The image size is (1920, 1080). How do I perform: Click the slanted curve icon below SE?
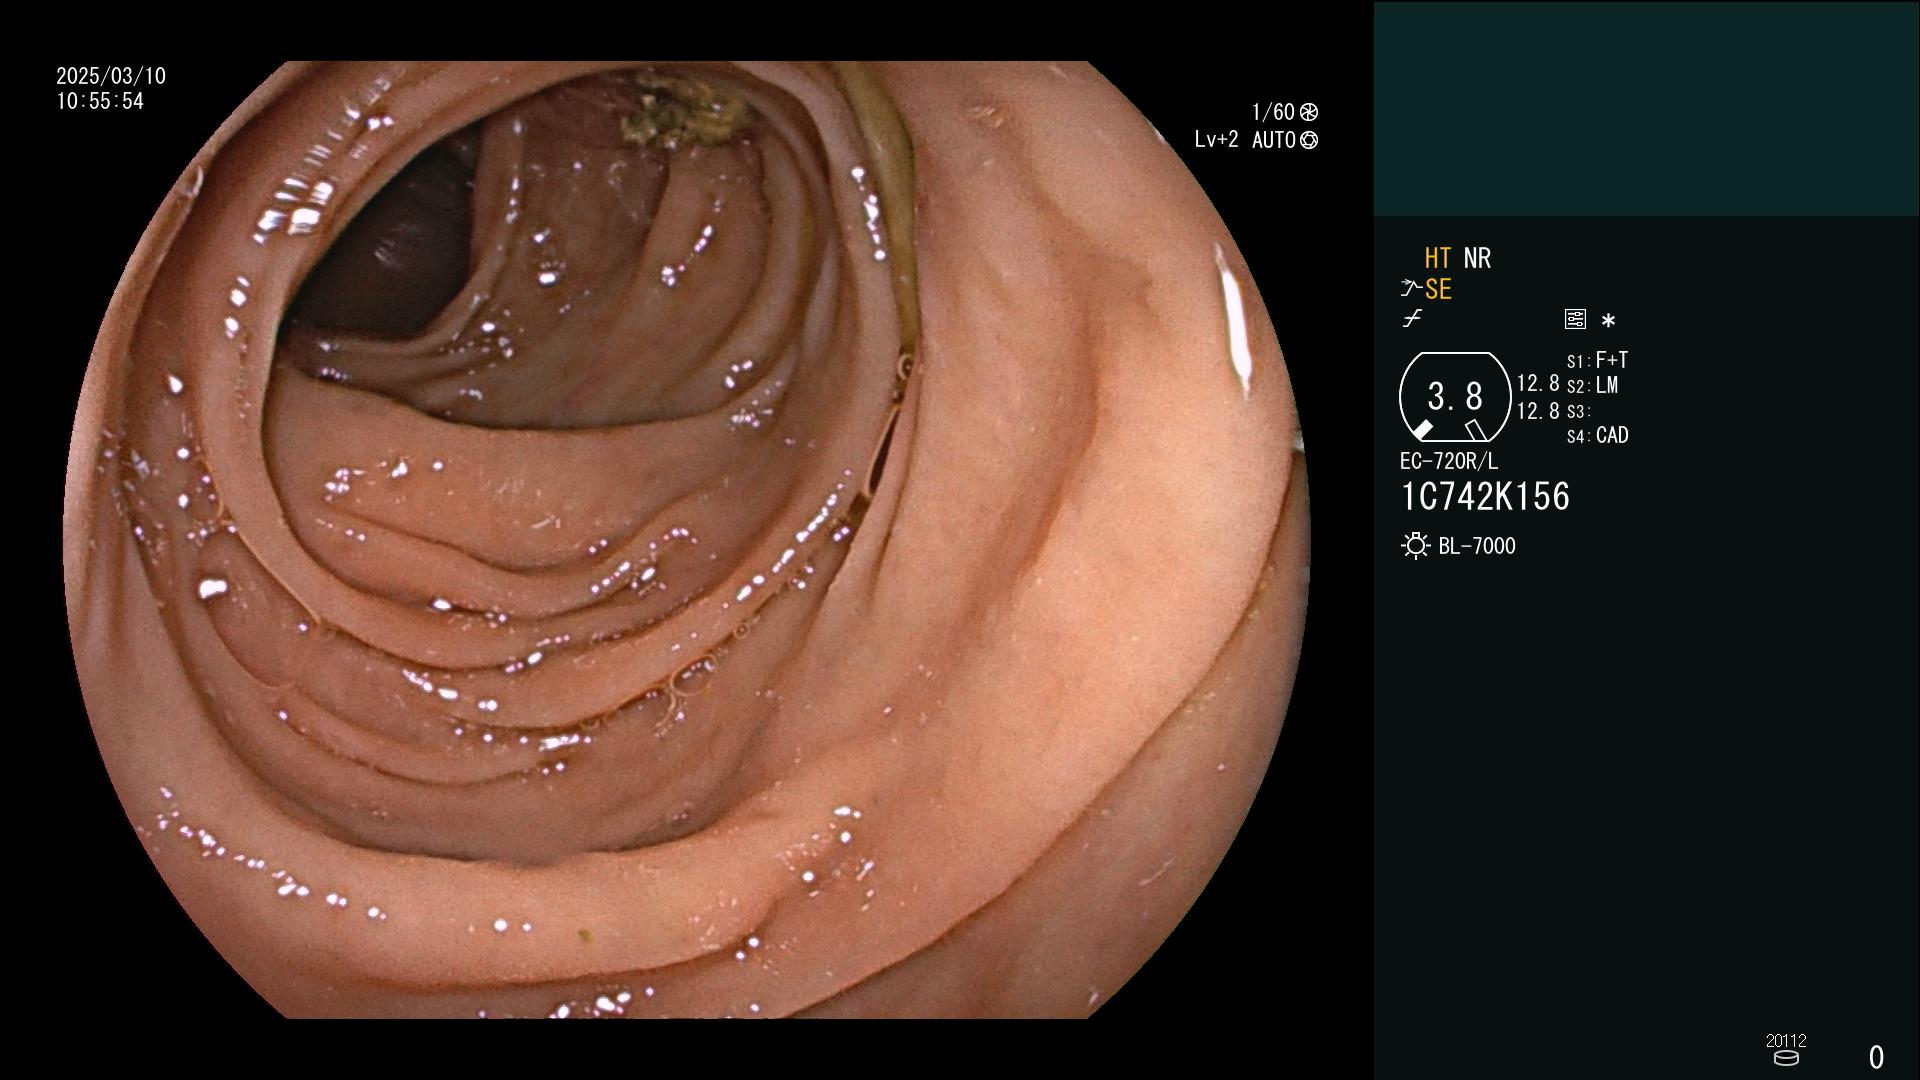pos(1412,319)
